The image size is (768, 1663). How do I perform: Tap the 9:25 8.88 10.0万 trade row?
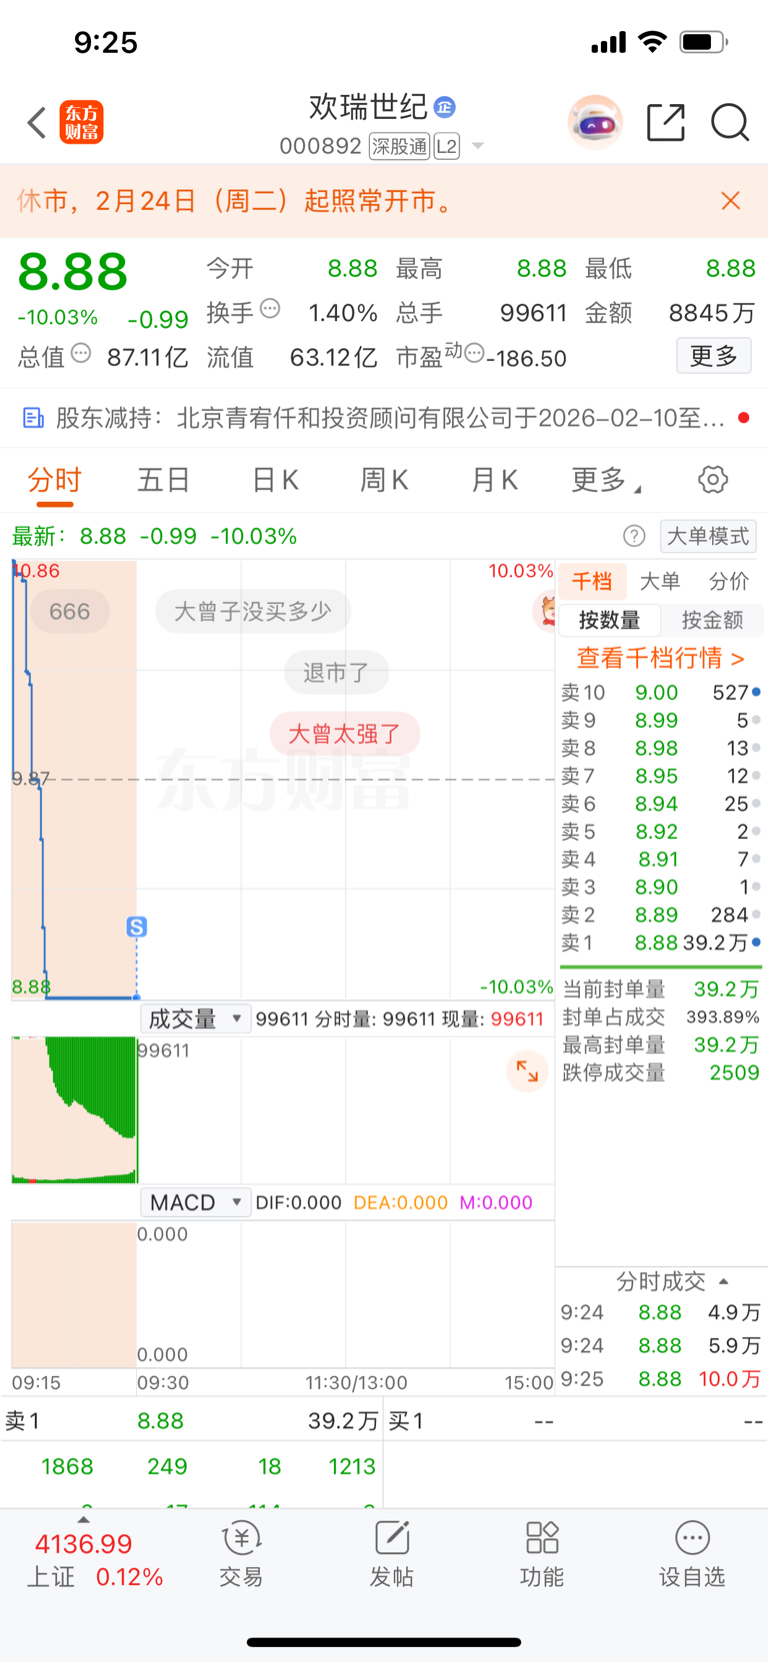[660, 1379]
